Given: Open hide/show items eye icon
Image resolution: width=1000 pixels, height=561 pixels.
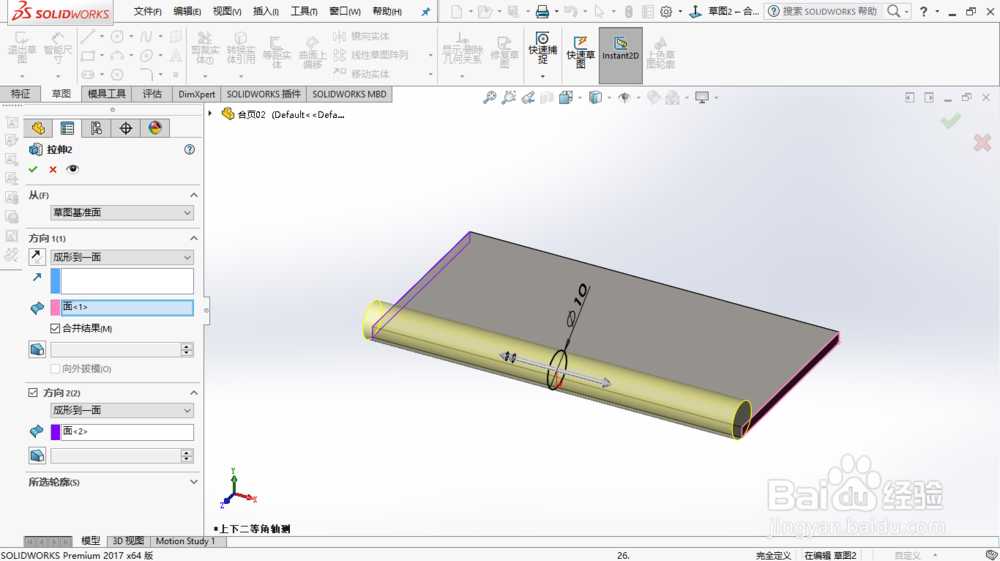Looking at the screenshot, I should [x=624, y=98].
